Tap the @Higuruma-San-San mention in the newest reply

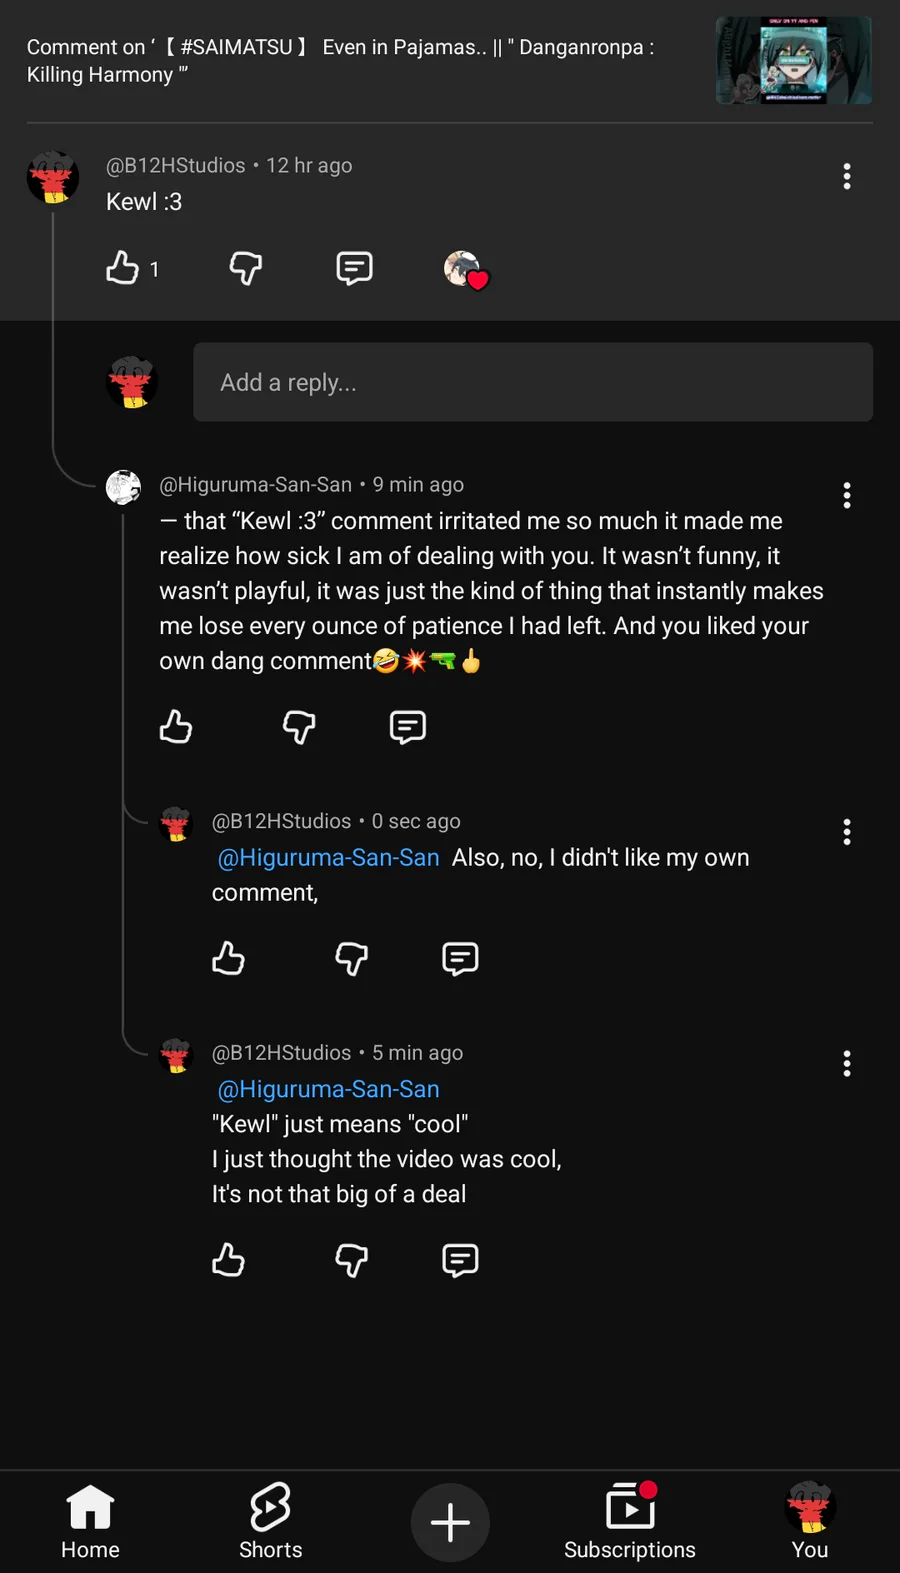[328, 858]
